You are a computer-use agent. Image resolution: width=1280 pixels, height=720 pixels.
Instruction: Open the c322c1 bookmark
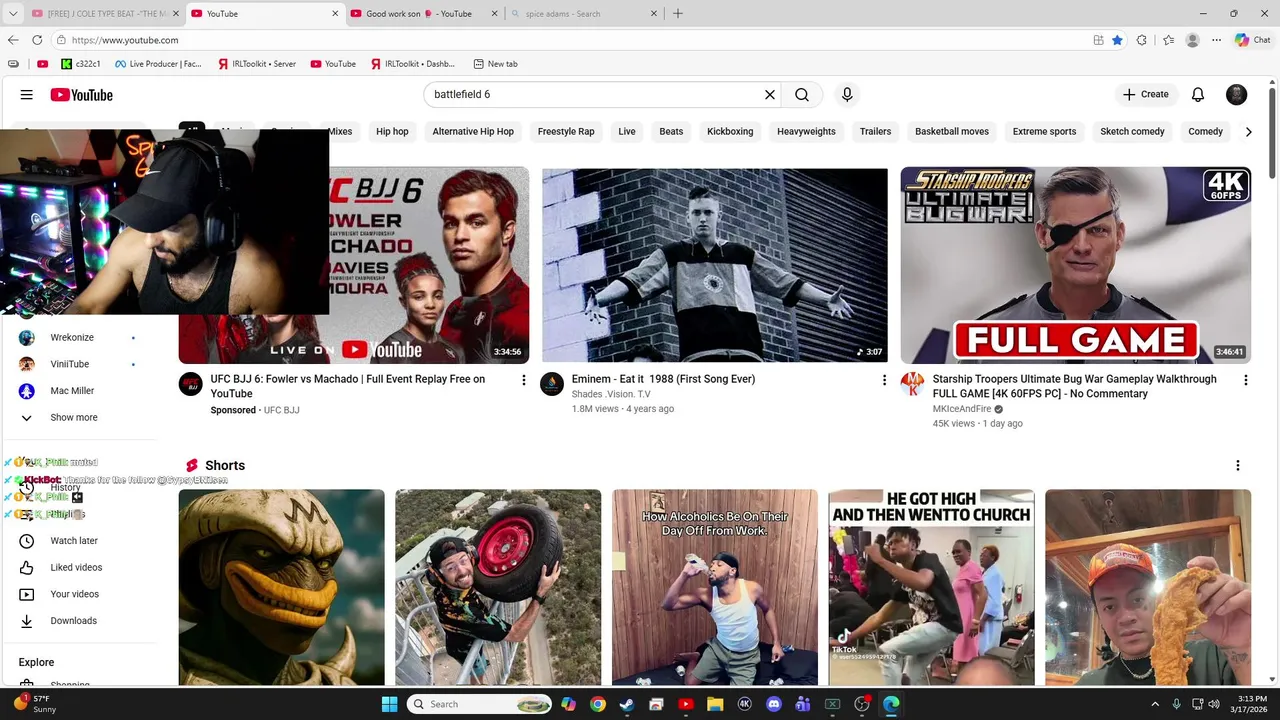click(x=81, y=64)
